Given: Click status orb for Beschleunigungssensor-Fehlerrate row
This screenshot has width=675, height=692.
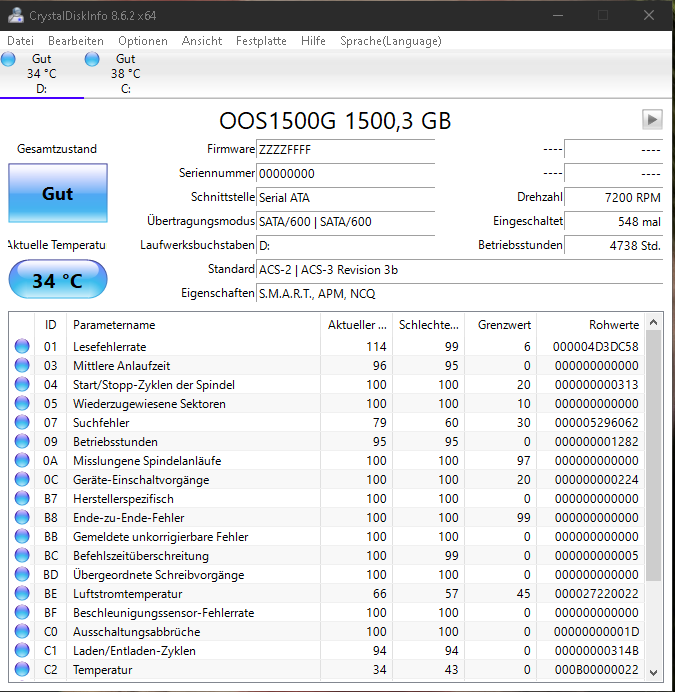Looking at the screenshot, I should [x=22, y=612].
